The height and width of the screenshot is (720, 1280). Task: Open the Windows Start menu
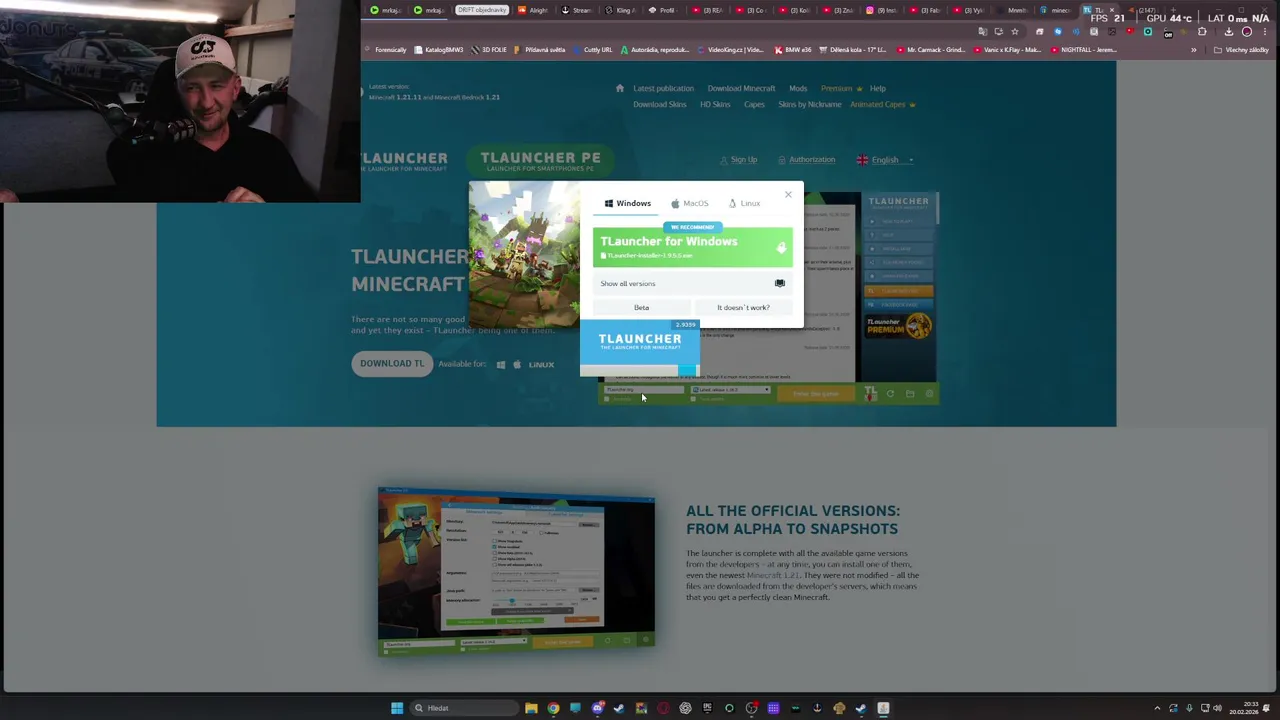point(397,708)
